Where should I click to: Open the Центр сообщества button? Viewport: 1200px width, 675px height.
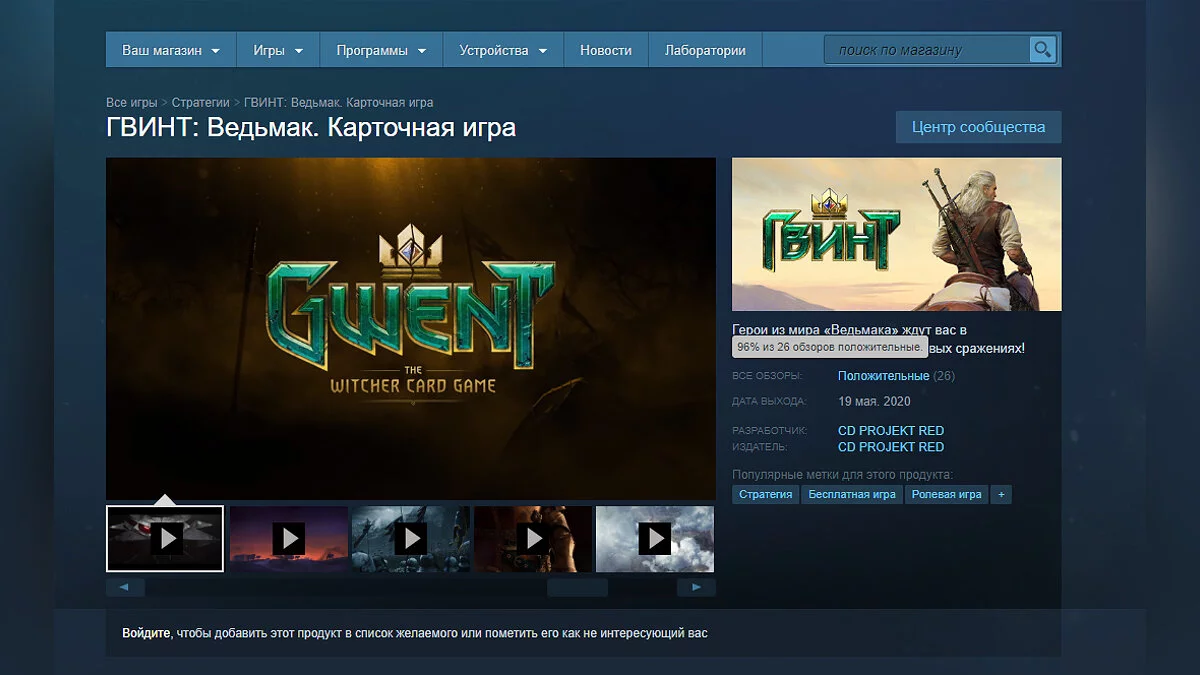pyautogui.click(x=978, y=127)
